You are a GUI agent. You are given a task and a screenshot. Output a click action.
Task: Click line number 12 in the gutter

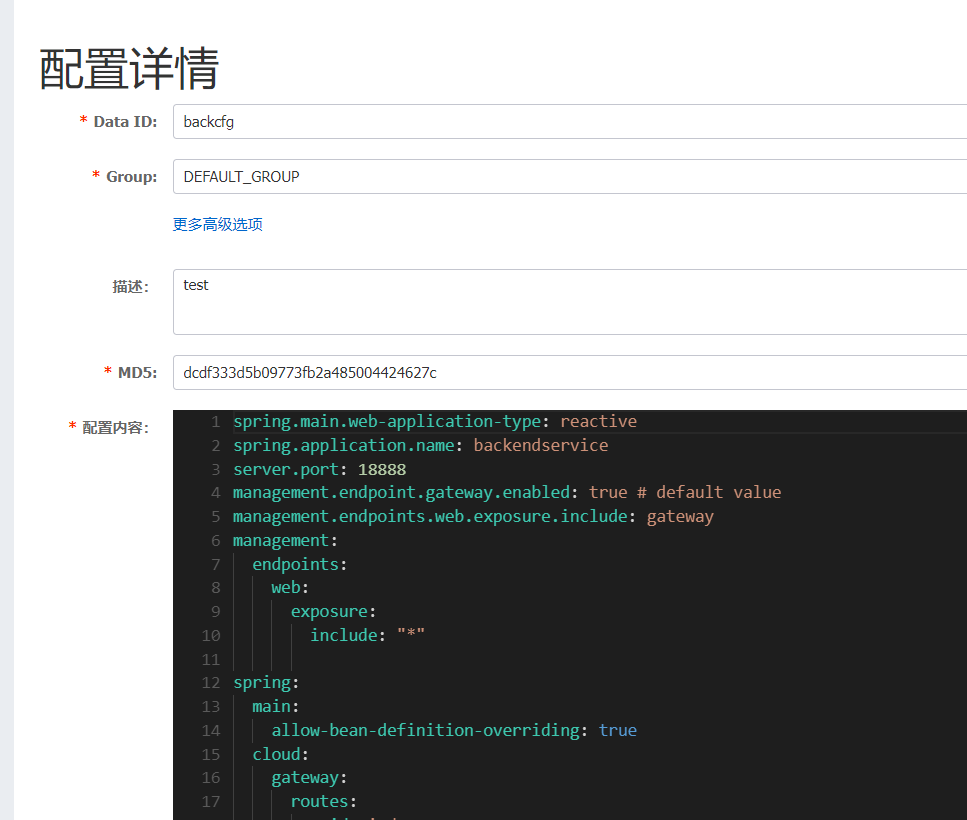pyautogui.click(x=210, y=683)
